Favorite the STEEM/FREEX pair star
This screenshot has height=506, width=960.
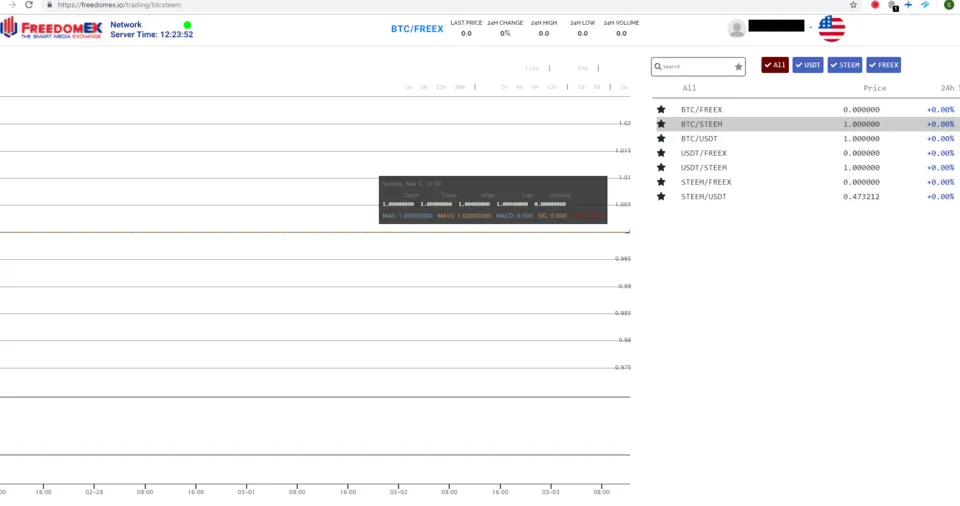pos(661,182)
